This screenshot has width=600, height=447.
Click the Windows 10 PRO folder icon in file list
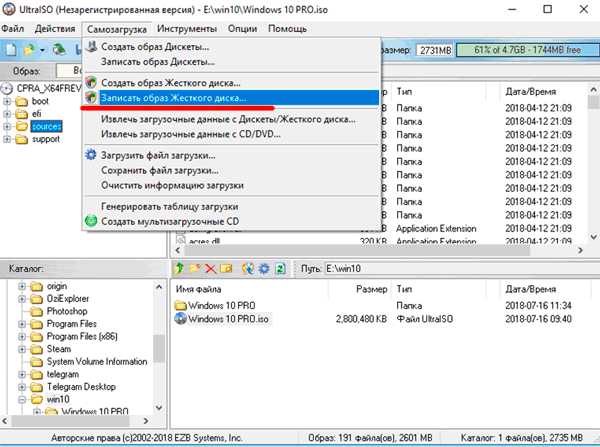coord(180,305)
